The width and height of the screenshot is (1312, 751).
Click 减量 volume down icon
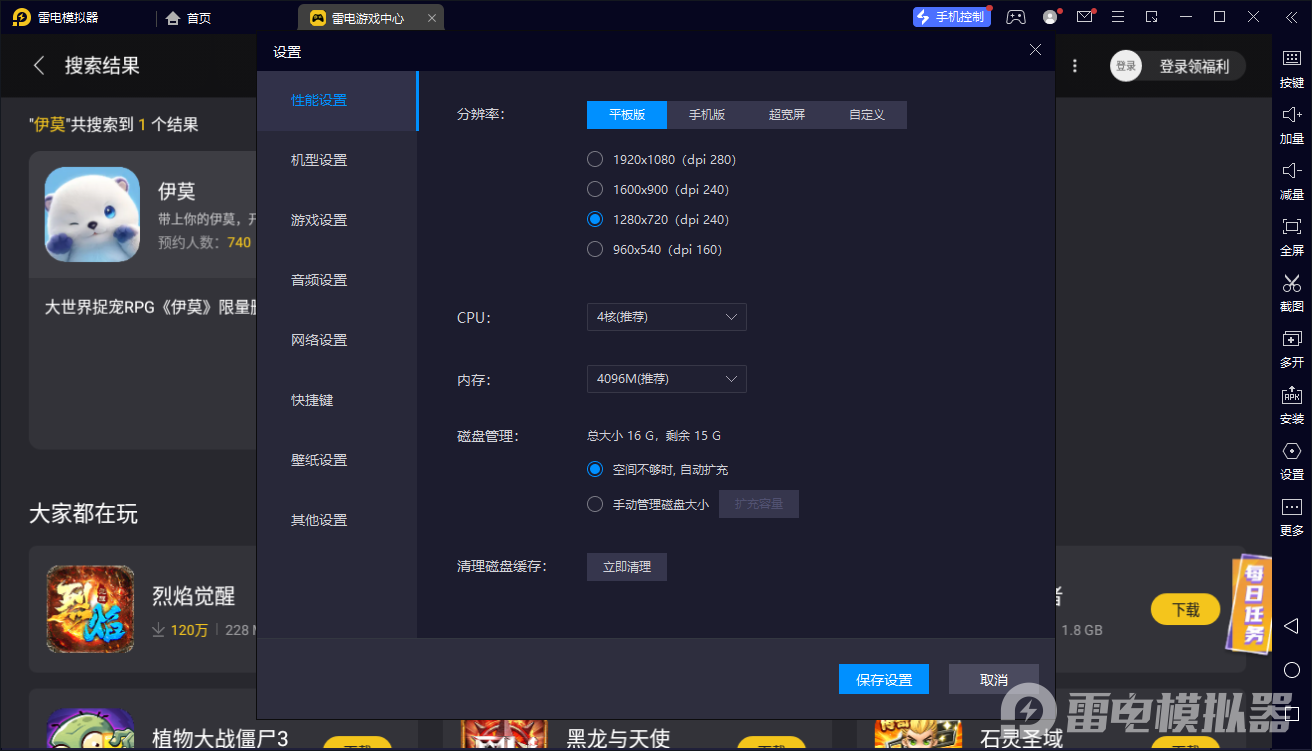[1292, 181]
